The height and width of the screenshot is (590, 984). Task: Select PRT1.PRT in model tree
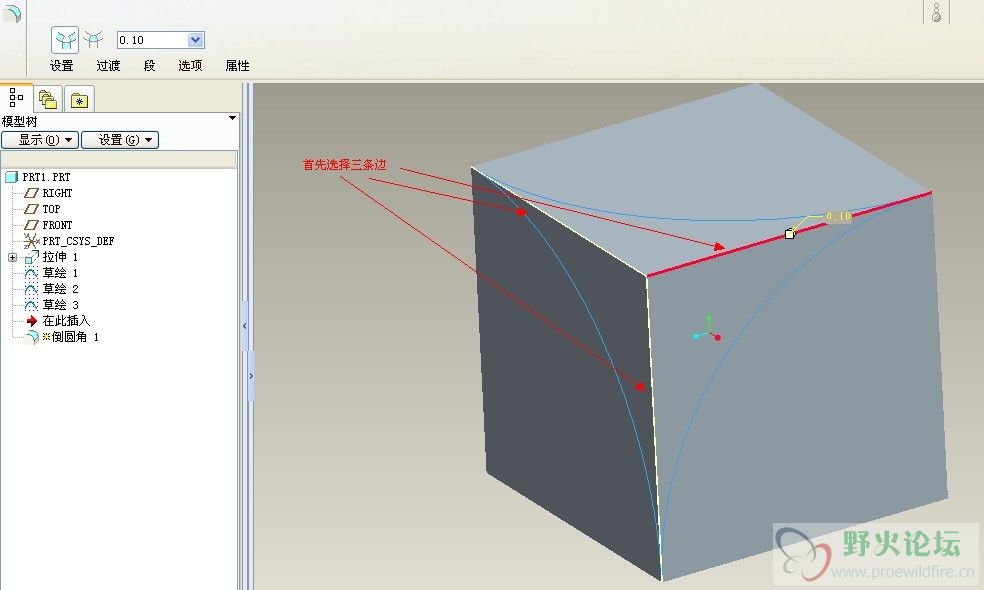pyautogui.click(x=46, y=177)
